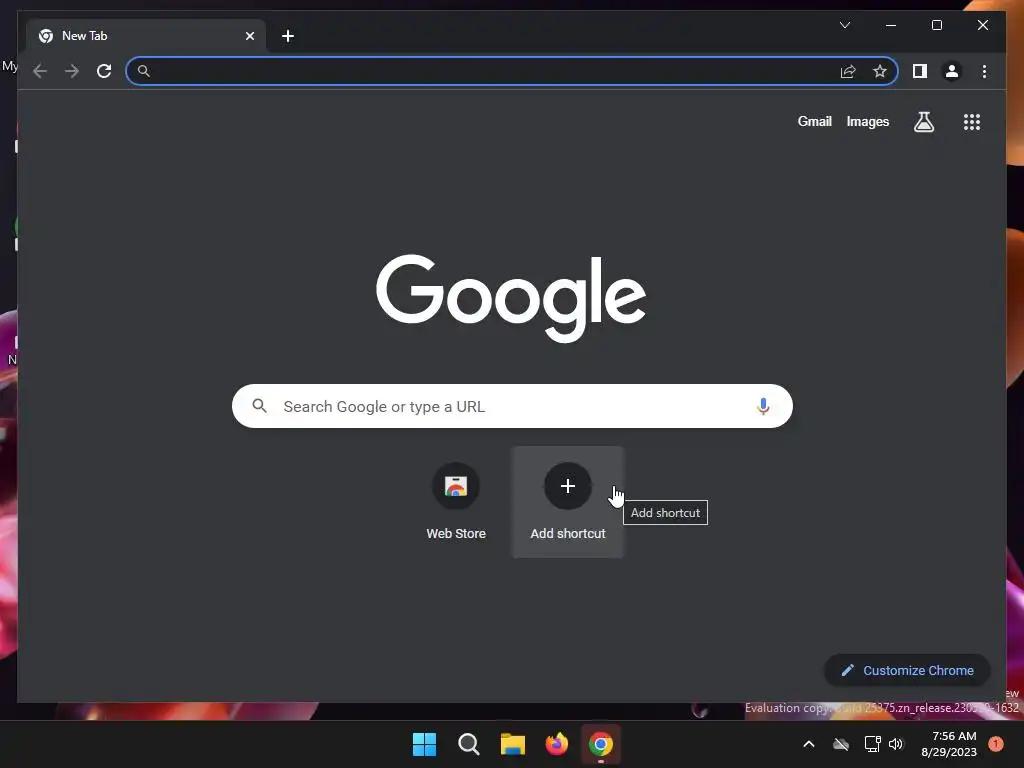Reload the page with the refresh icon

tap(104, 71)
